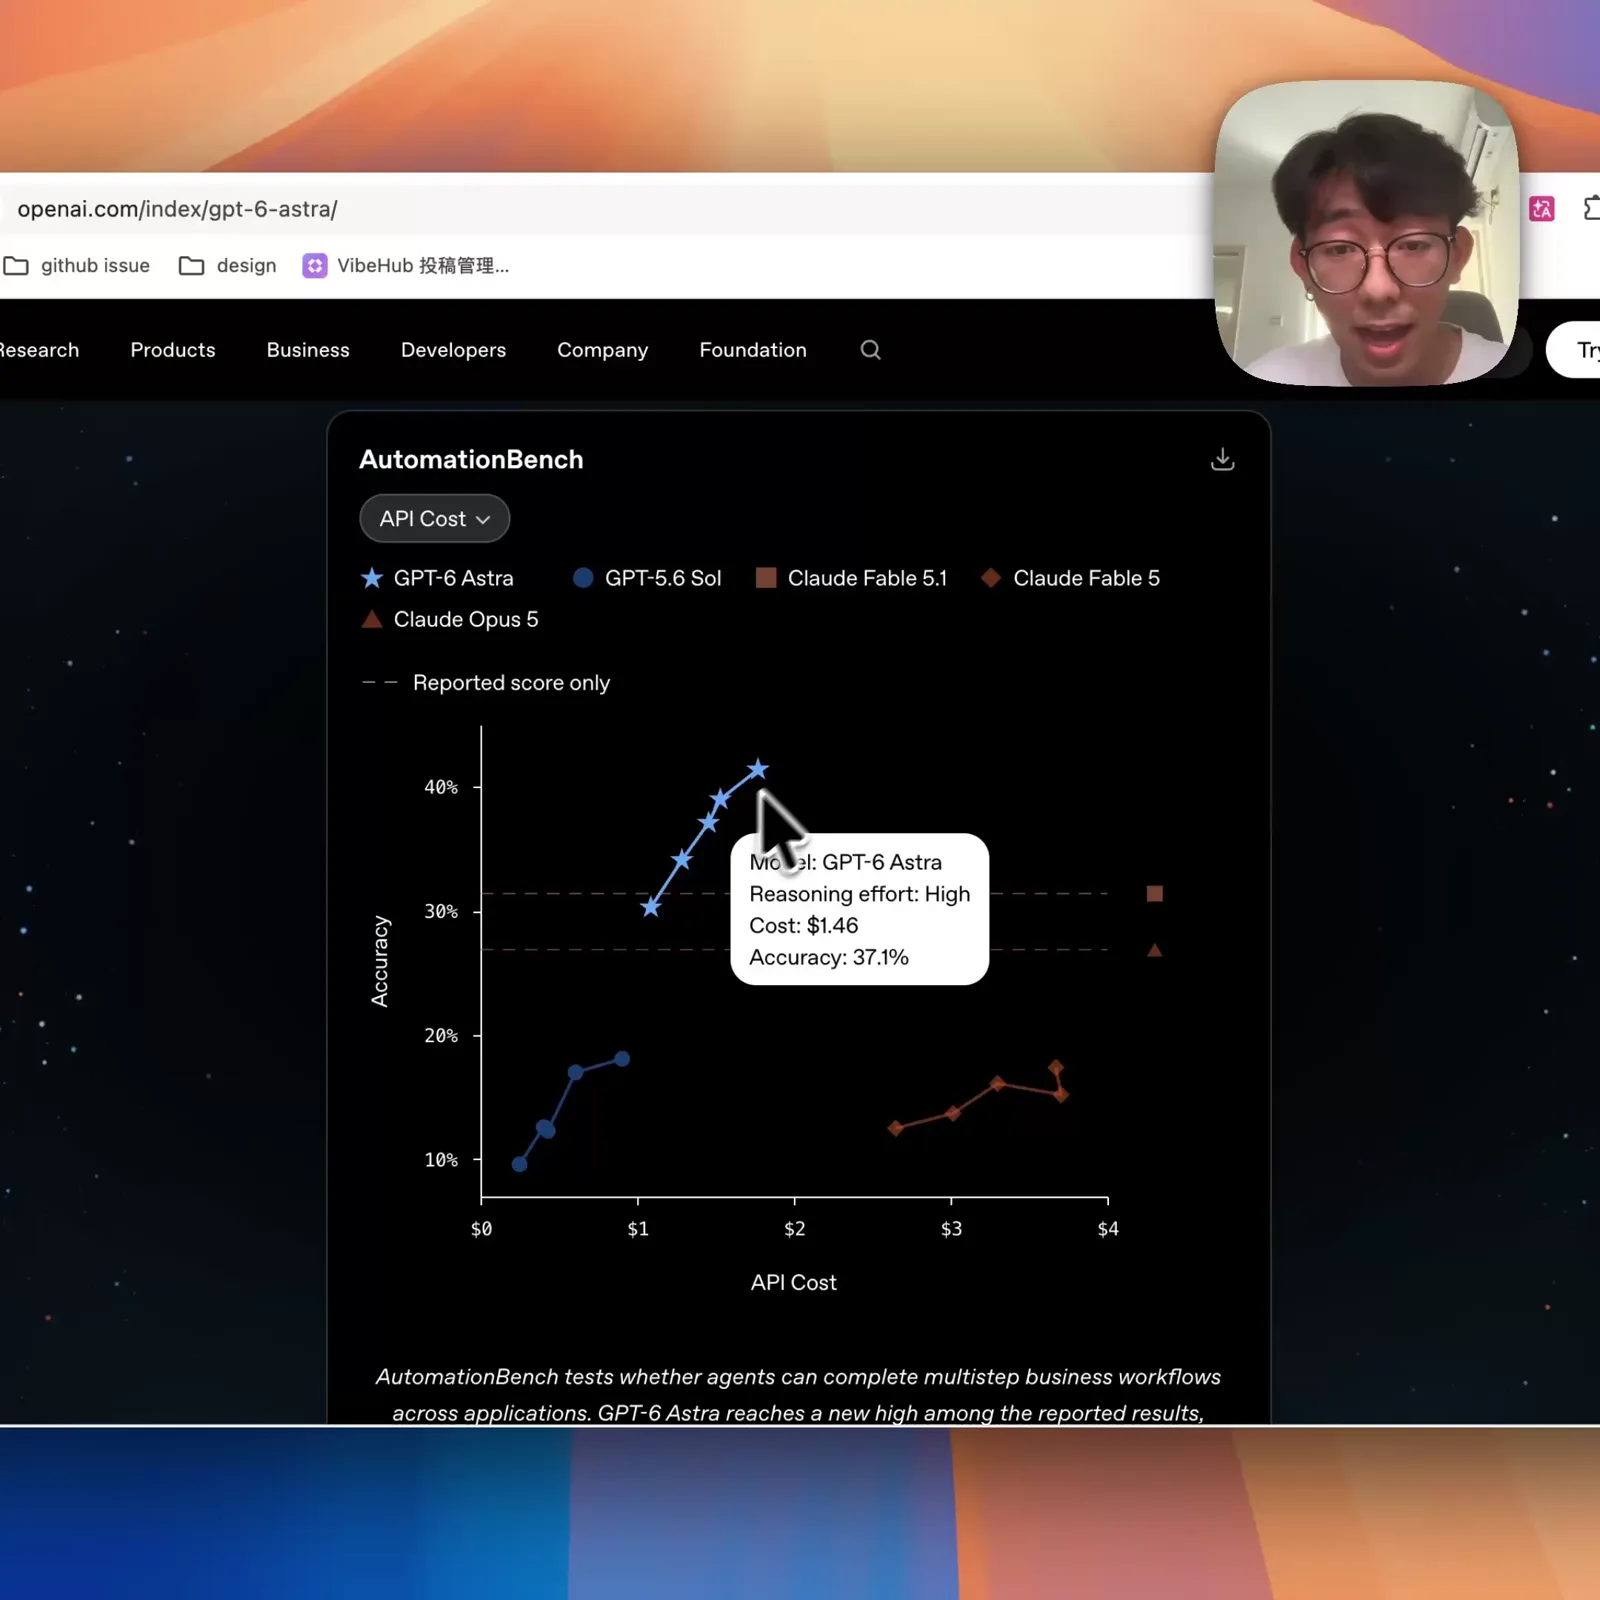Click the API Cost axis label
Viewport: 1600px width, 1600px height.
coord(793,1282)
